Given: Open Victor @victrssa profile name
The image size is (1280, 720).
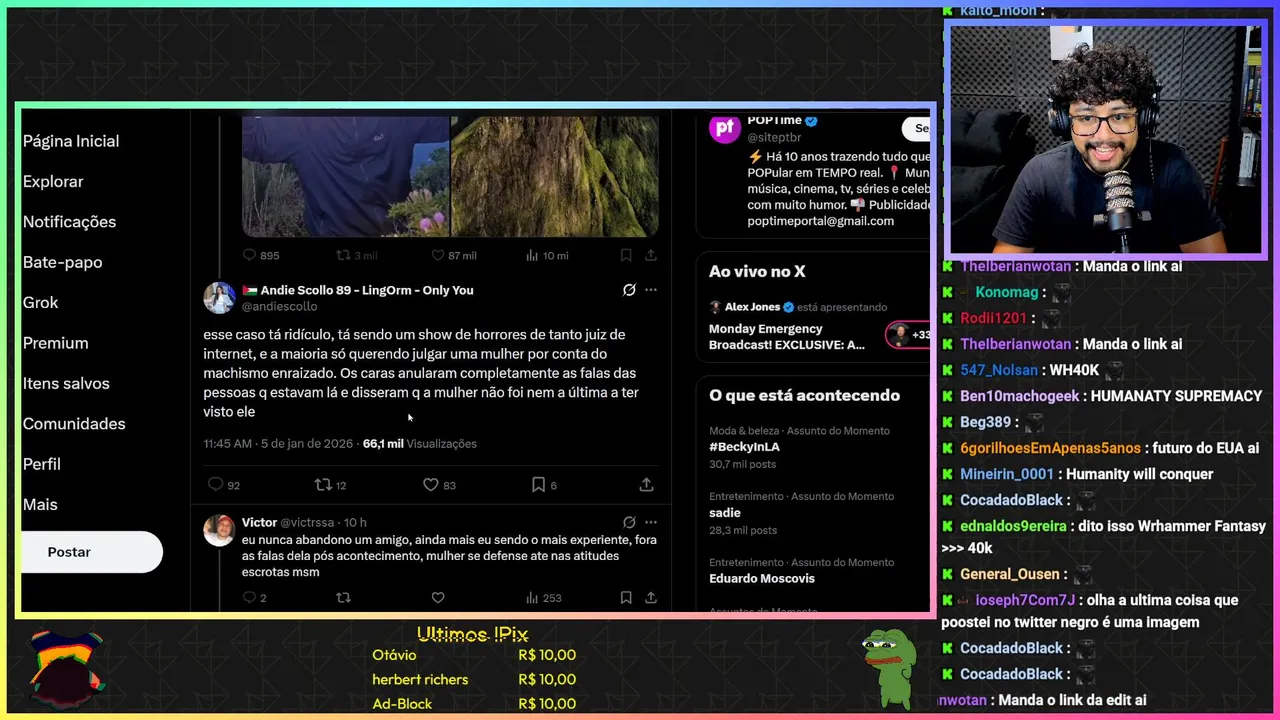Looking at the screenshot, I should pos(288,522).
